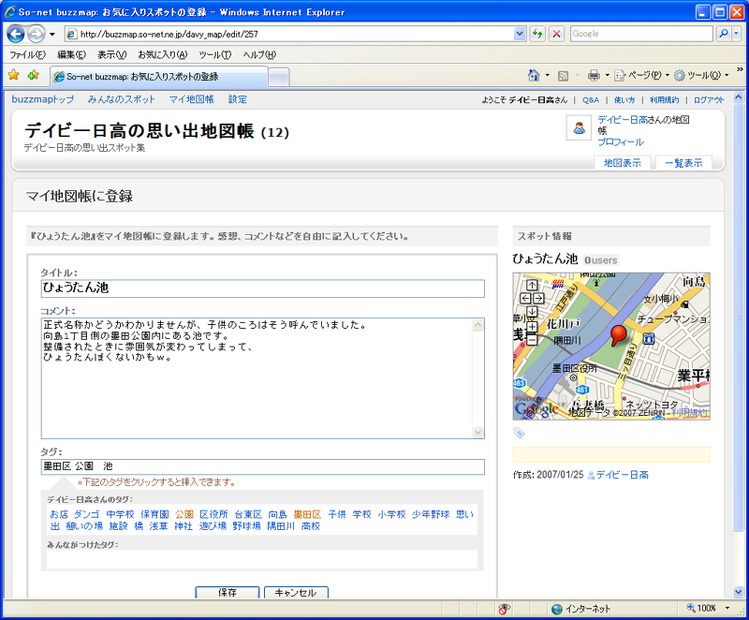Screen dimensions: 749x620
Task: Open the search provider dropdown arrow
Action: 736,34
